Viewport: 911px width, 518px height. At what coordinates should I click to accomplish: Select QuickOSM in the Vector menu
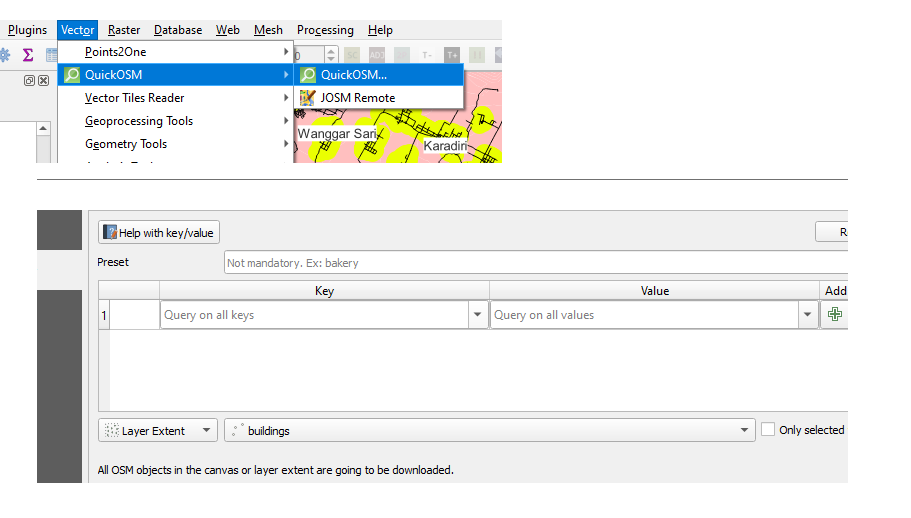click(175, 74)
